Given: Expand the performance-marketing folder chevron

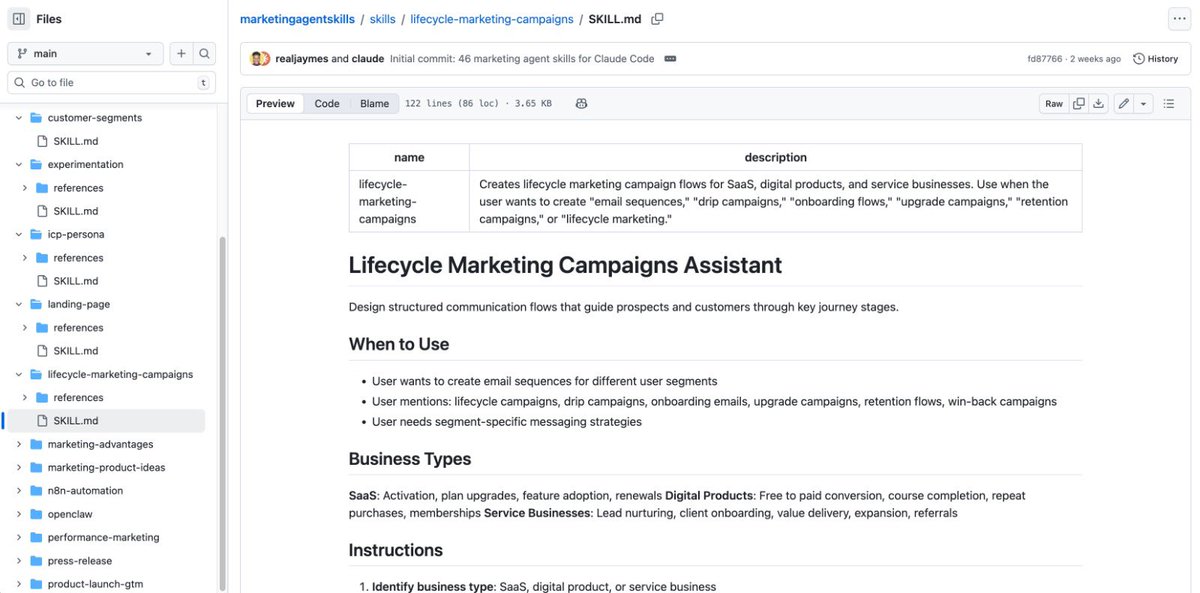Looking at the screenshot, I should pos(18,537).
